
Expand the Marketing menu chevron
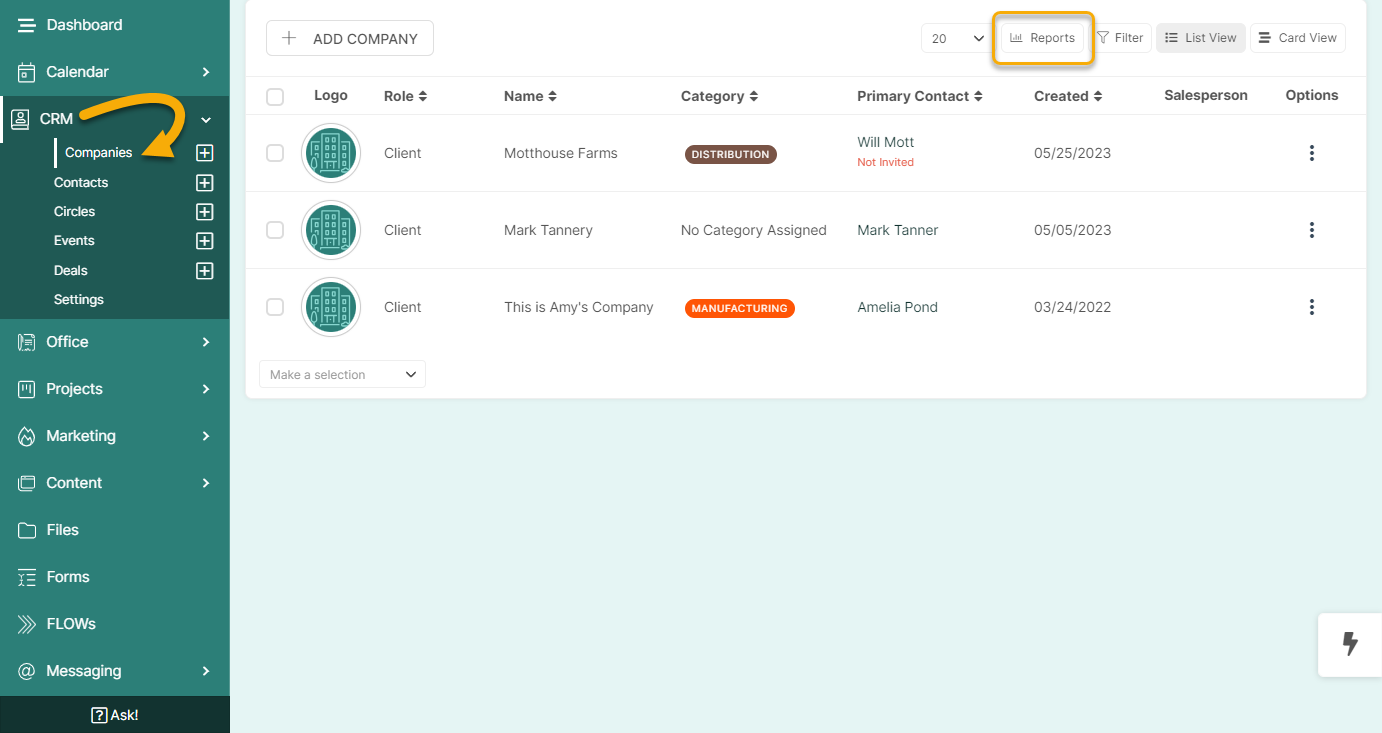click(206, 436)
